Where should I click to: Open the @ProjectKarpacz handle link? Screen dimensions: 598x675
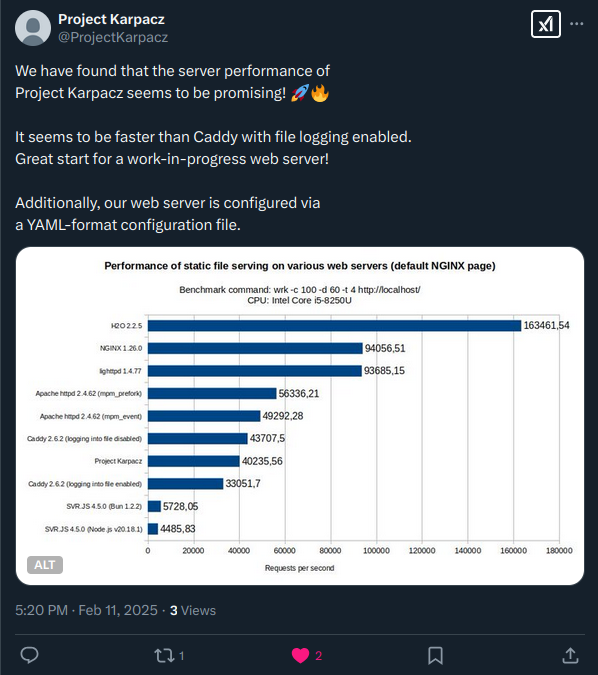pyautogui.click(x=113, y=37)
